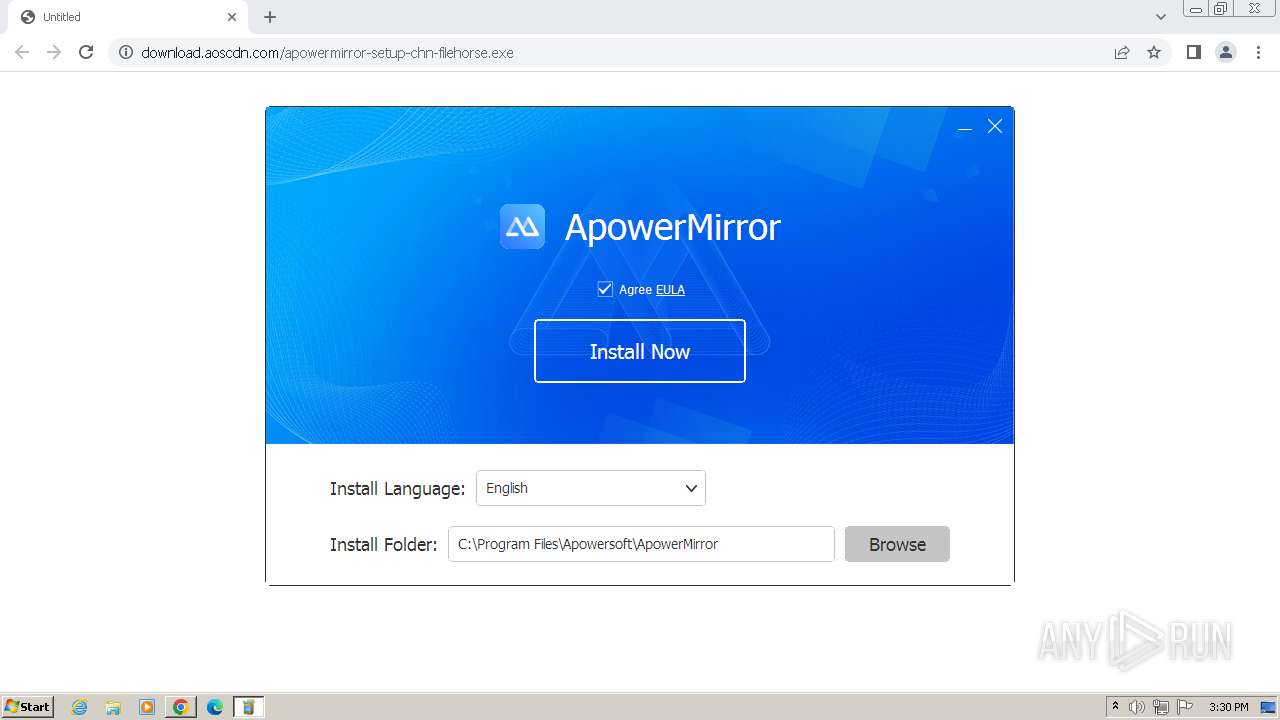Screen dimensions: 1280x720
Task: Share this page via Chrome share icon
Action: point(1122,52)
